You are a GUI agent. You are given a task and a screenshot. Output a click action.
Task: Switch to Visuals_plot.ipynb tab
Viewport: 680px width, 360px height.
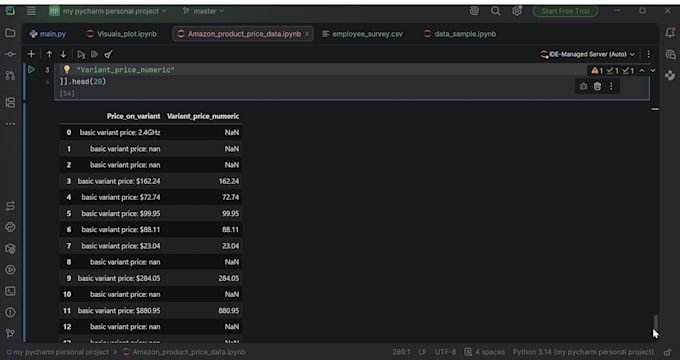pos(122,34)
